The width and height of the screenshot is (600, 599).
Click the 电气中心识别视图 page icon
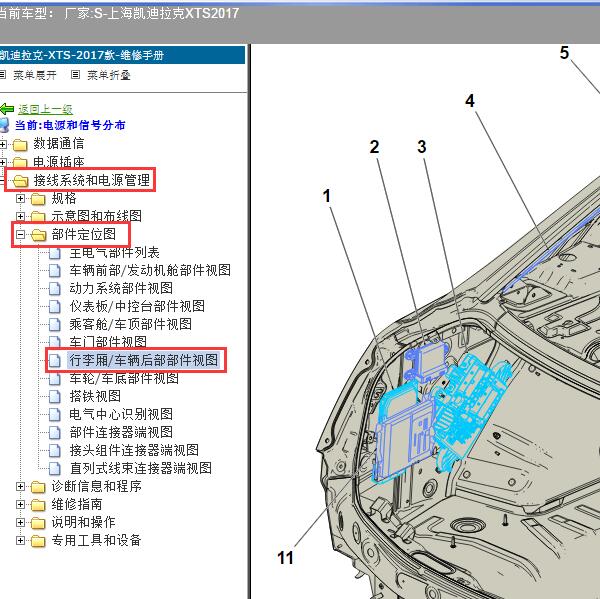tap(55, 415)
